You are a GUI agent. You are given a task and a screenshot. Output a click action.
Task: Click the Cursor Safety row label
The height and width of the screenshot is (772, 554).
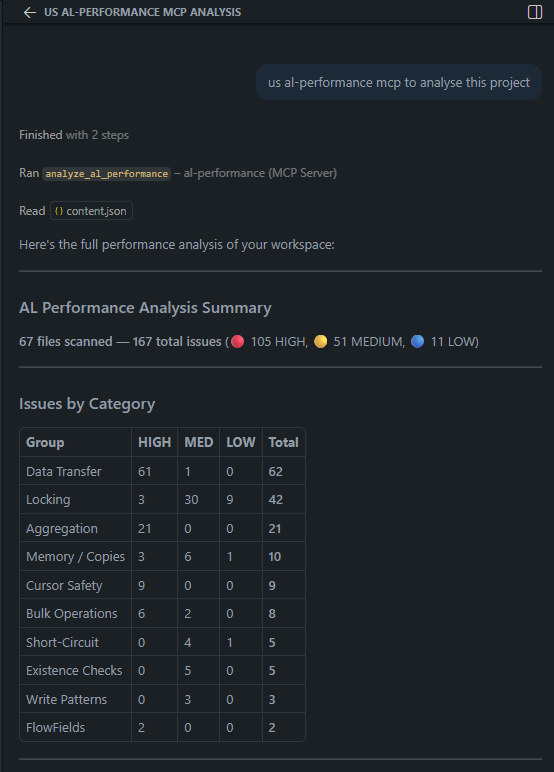pos(64,585)
